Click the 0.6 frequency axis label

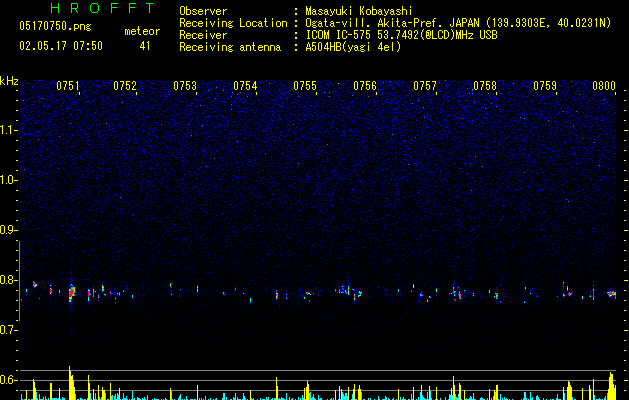9,380
